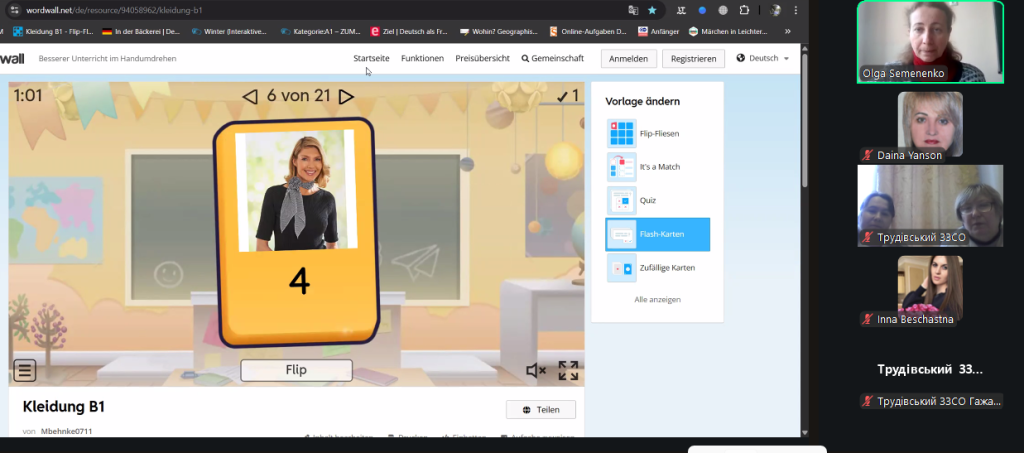Bookmark this page with the star icon
This screenshot has height=453, width=1024.
[x=652, y=9]
